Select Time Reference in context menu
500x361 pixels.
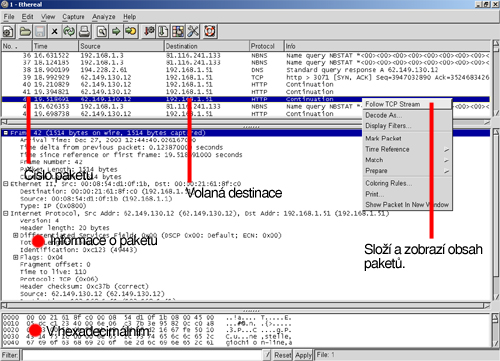[x=407, y=149]
